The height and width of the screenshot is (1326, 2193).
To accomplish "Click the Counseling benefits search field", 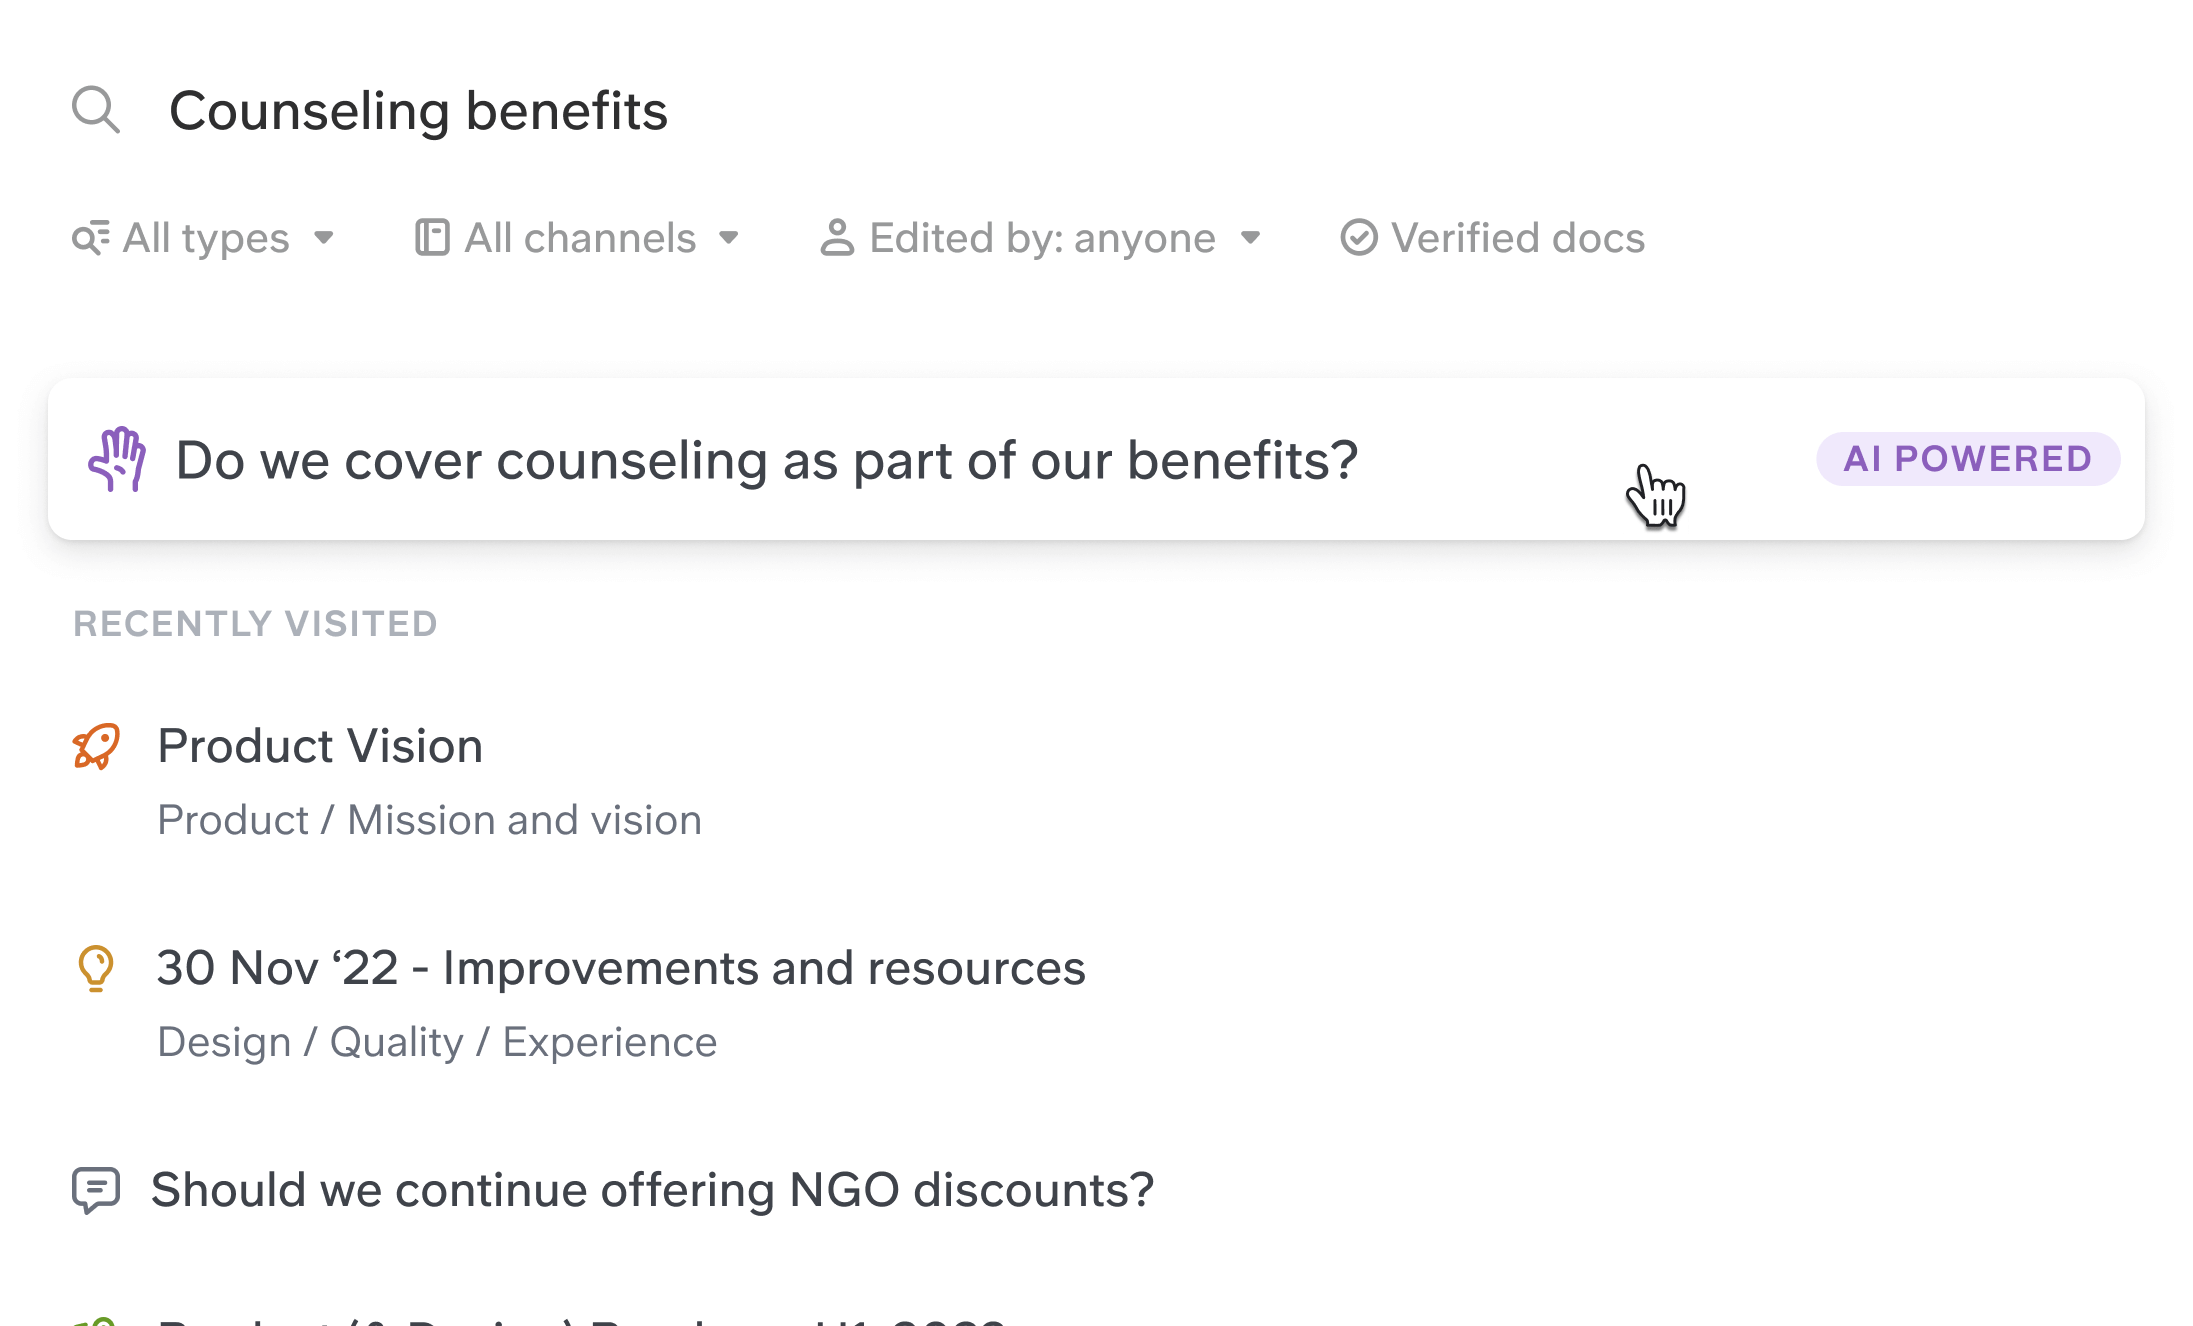I will point(418,110).
